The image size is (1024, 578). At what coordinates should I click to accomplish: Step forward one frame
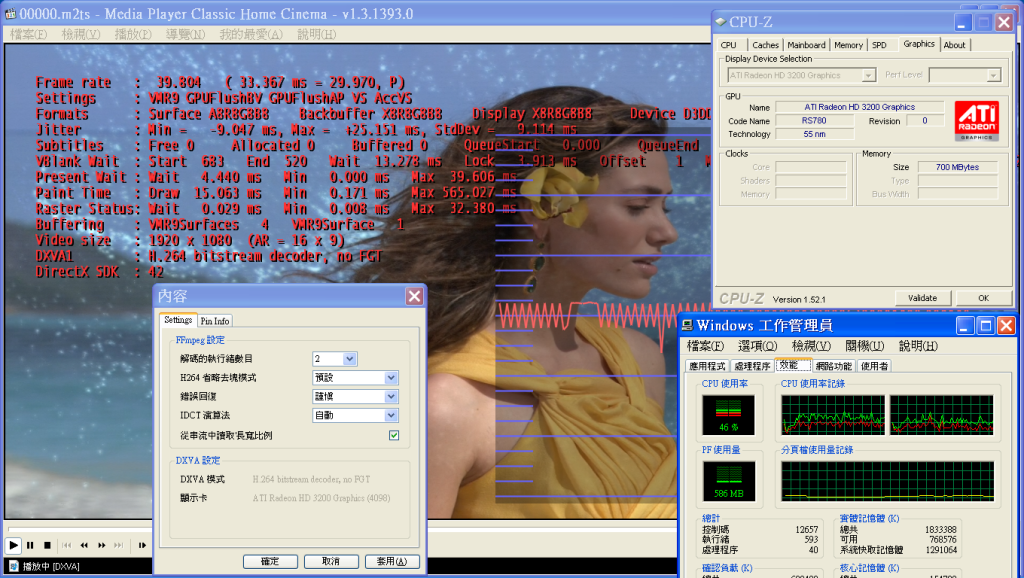tap(142, 545)
